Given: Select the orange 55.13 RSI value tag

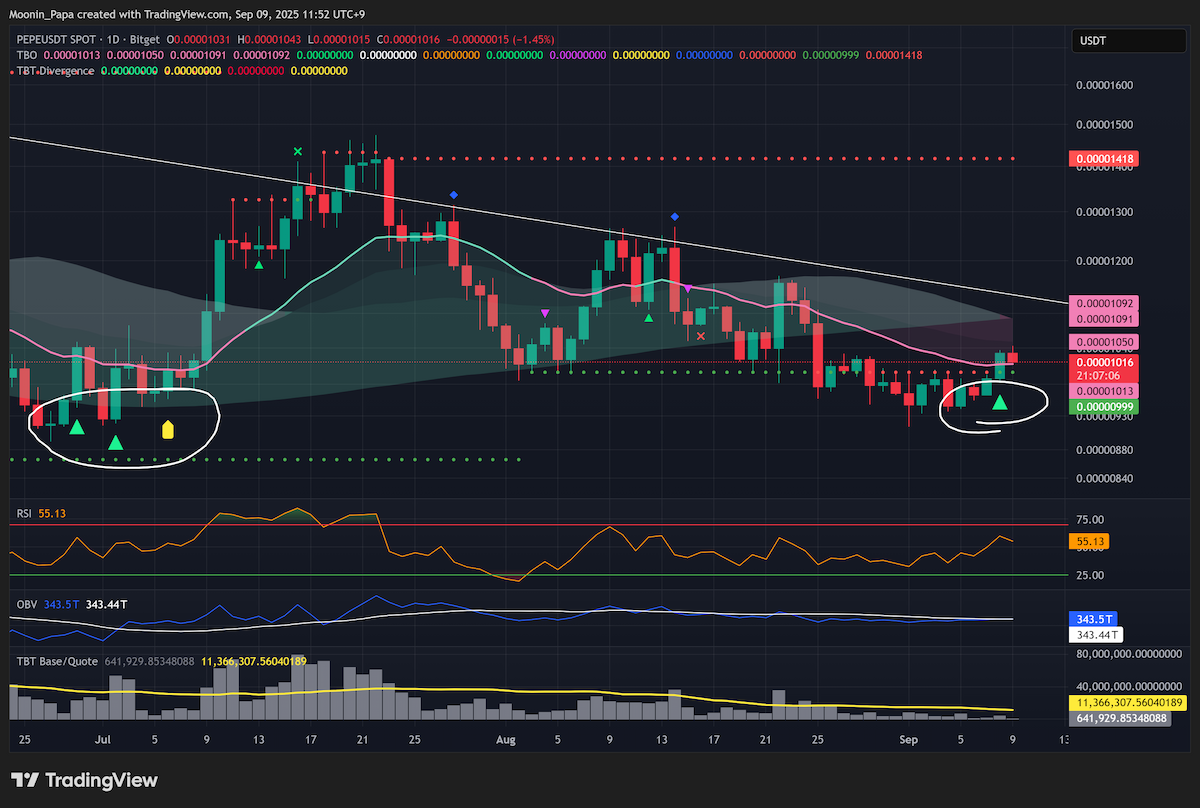Looking at the screenshot, I should coord(1089,541).
